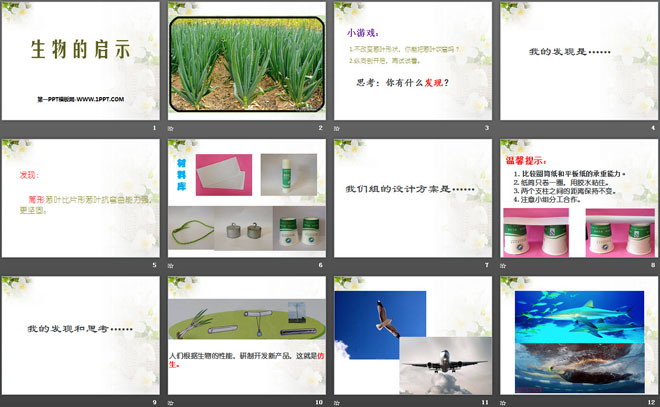Viewport: 660px width, 407px height.
Task: Click animation star icon under slide 8
Action: (503, 266)
